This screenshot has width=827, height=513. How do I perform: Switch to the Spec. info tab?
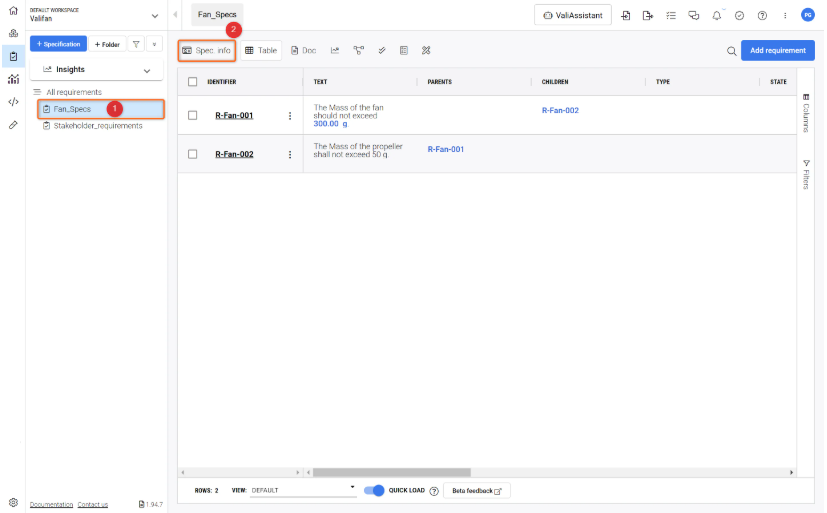[x=207, y=51]
